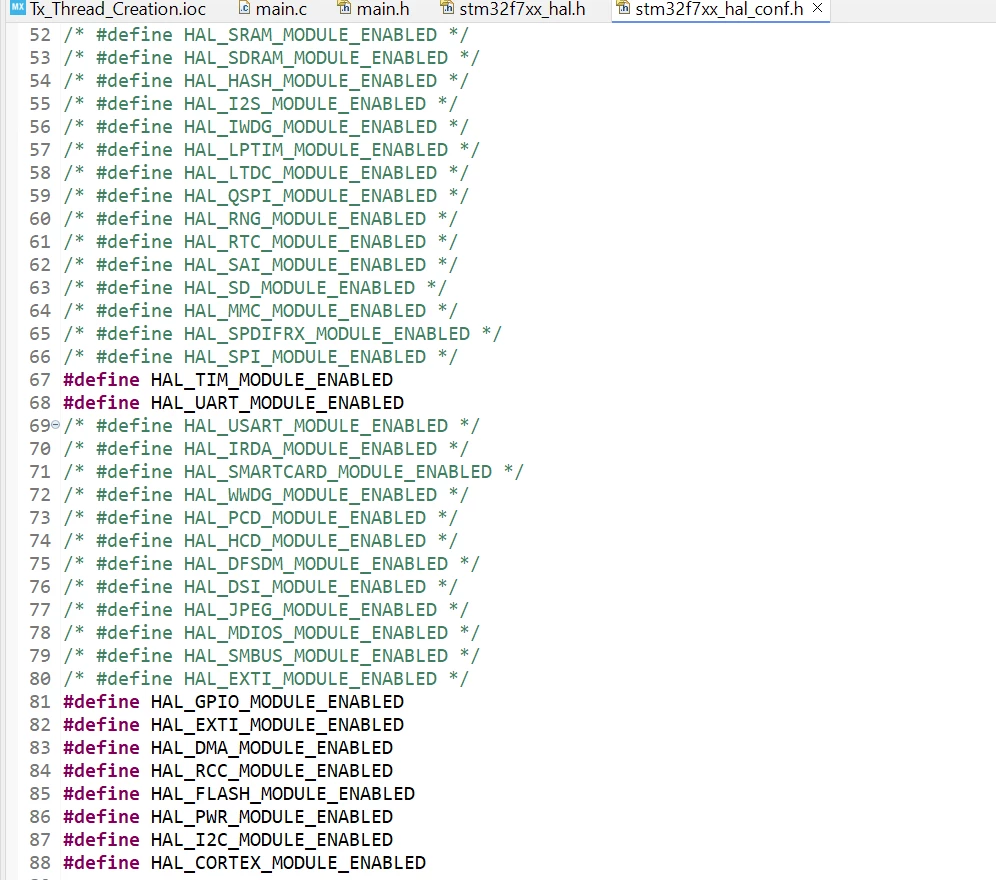Click commented HAL_DSI_MODULE_ENABLED line
The width and height of the screenshot is (996, 880).
click(260, 587)
